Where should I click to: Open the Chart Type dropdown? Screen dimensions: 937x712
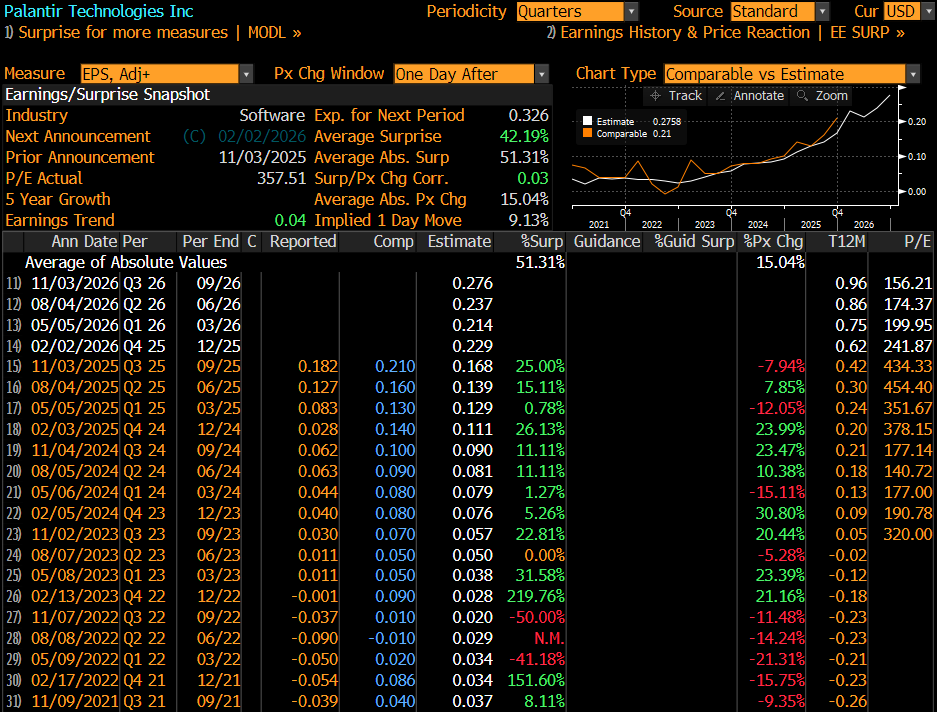[792, 74]
